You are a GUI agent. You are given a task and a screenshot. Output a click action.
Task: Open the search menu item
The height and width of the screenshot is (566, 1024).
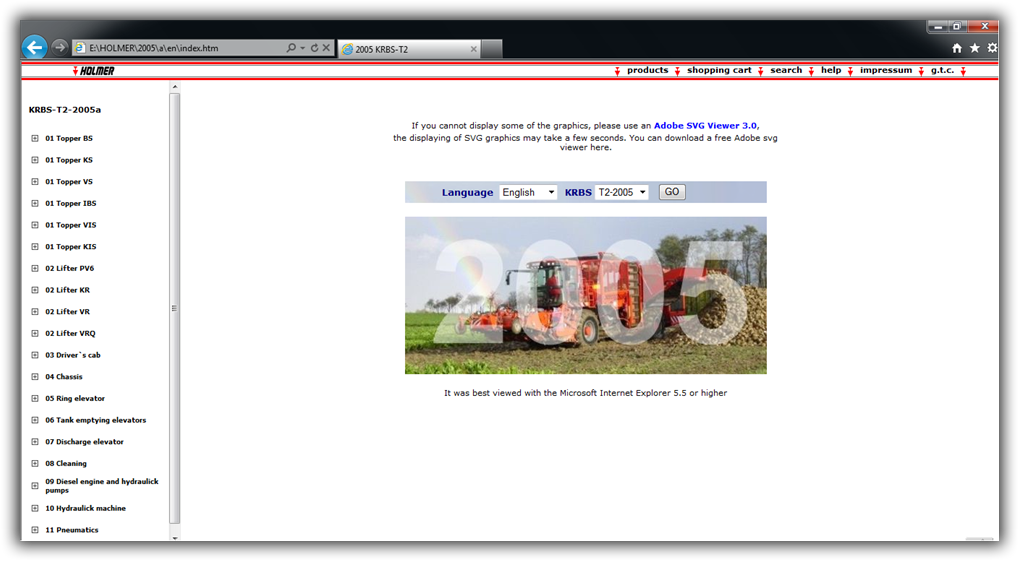point(786,70)
